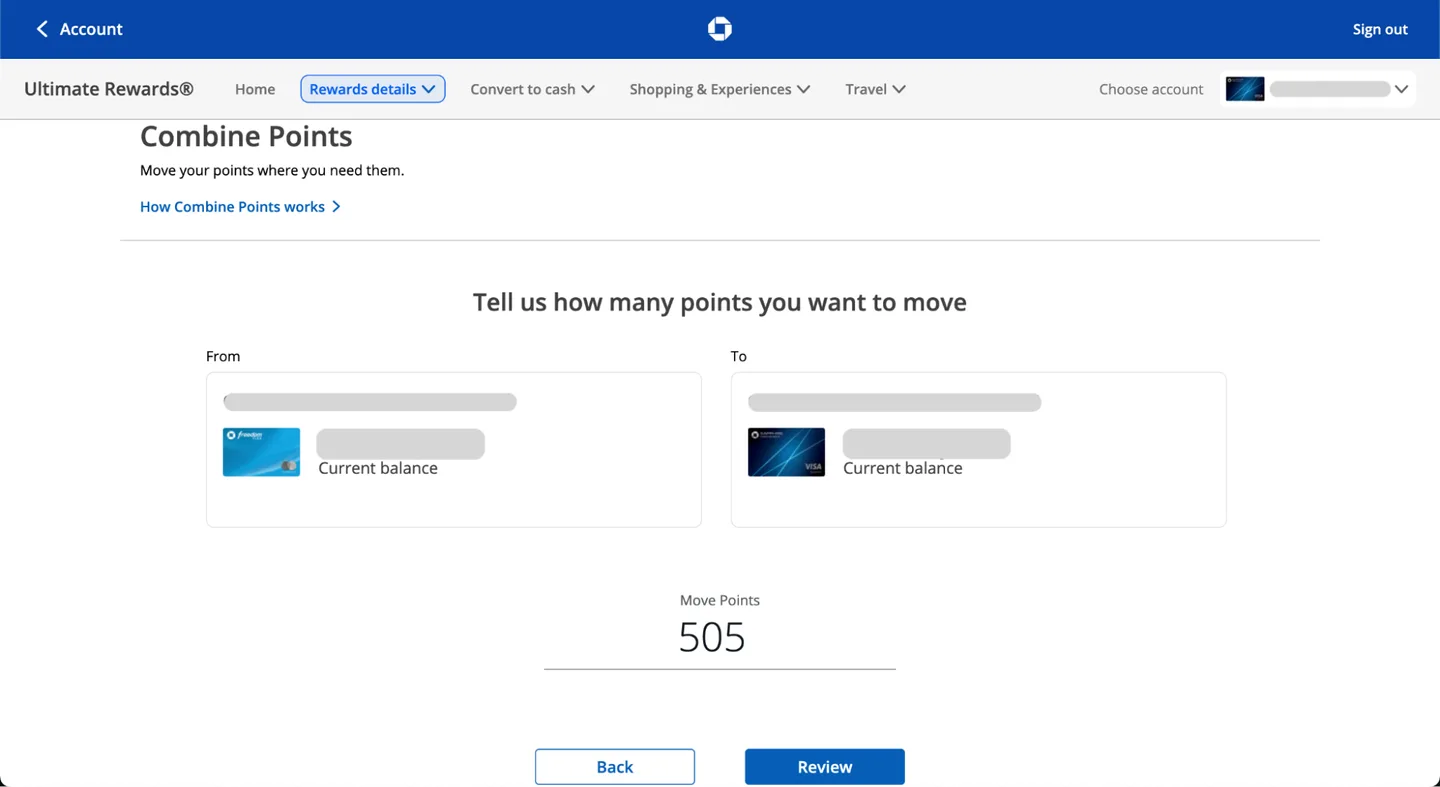
Task: Focus the Move Points amount field
Action: [719, 638]
